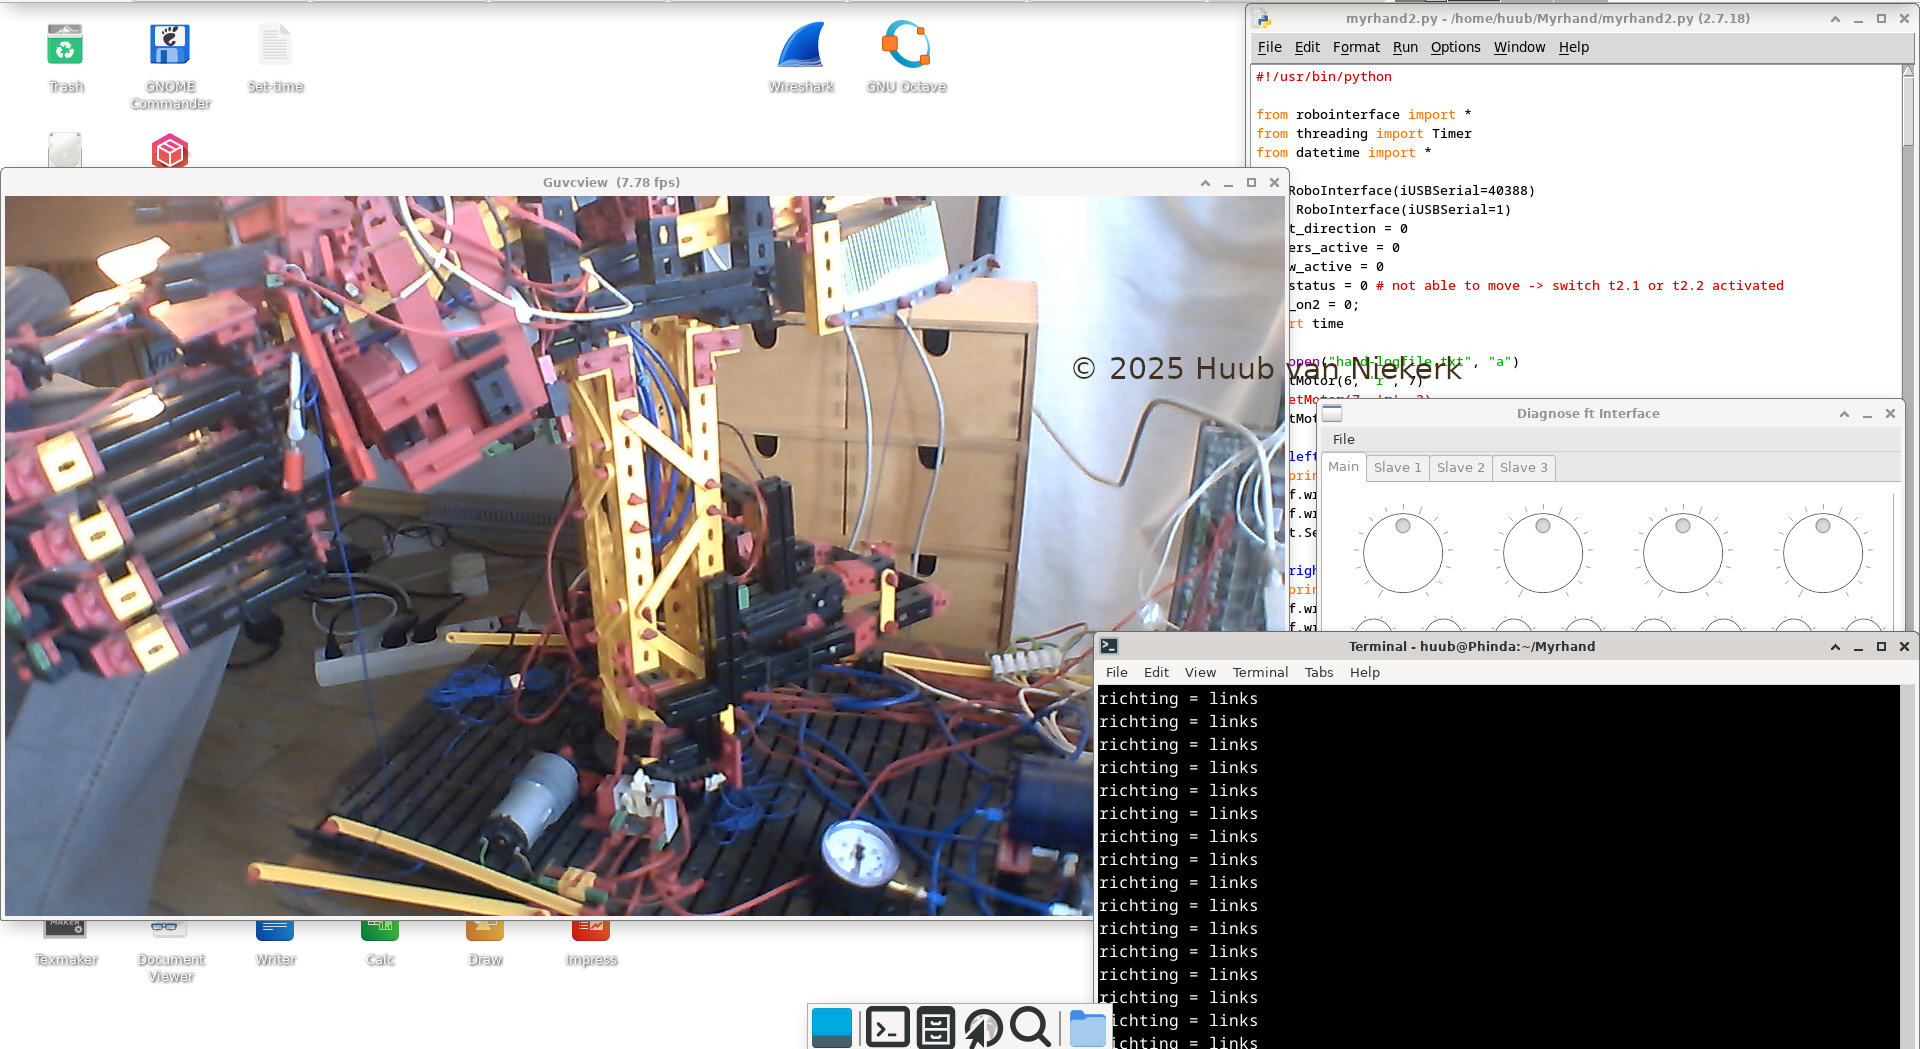The width and height of the screenshot is (1920, 1049).
Task: Open the Format menu in the Python editor
Action: pos(1356,47)
